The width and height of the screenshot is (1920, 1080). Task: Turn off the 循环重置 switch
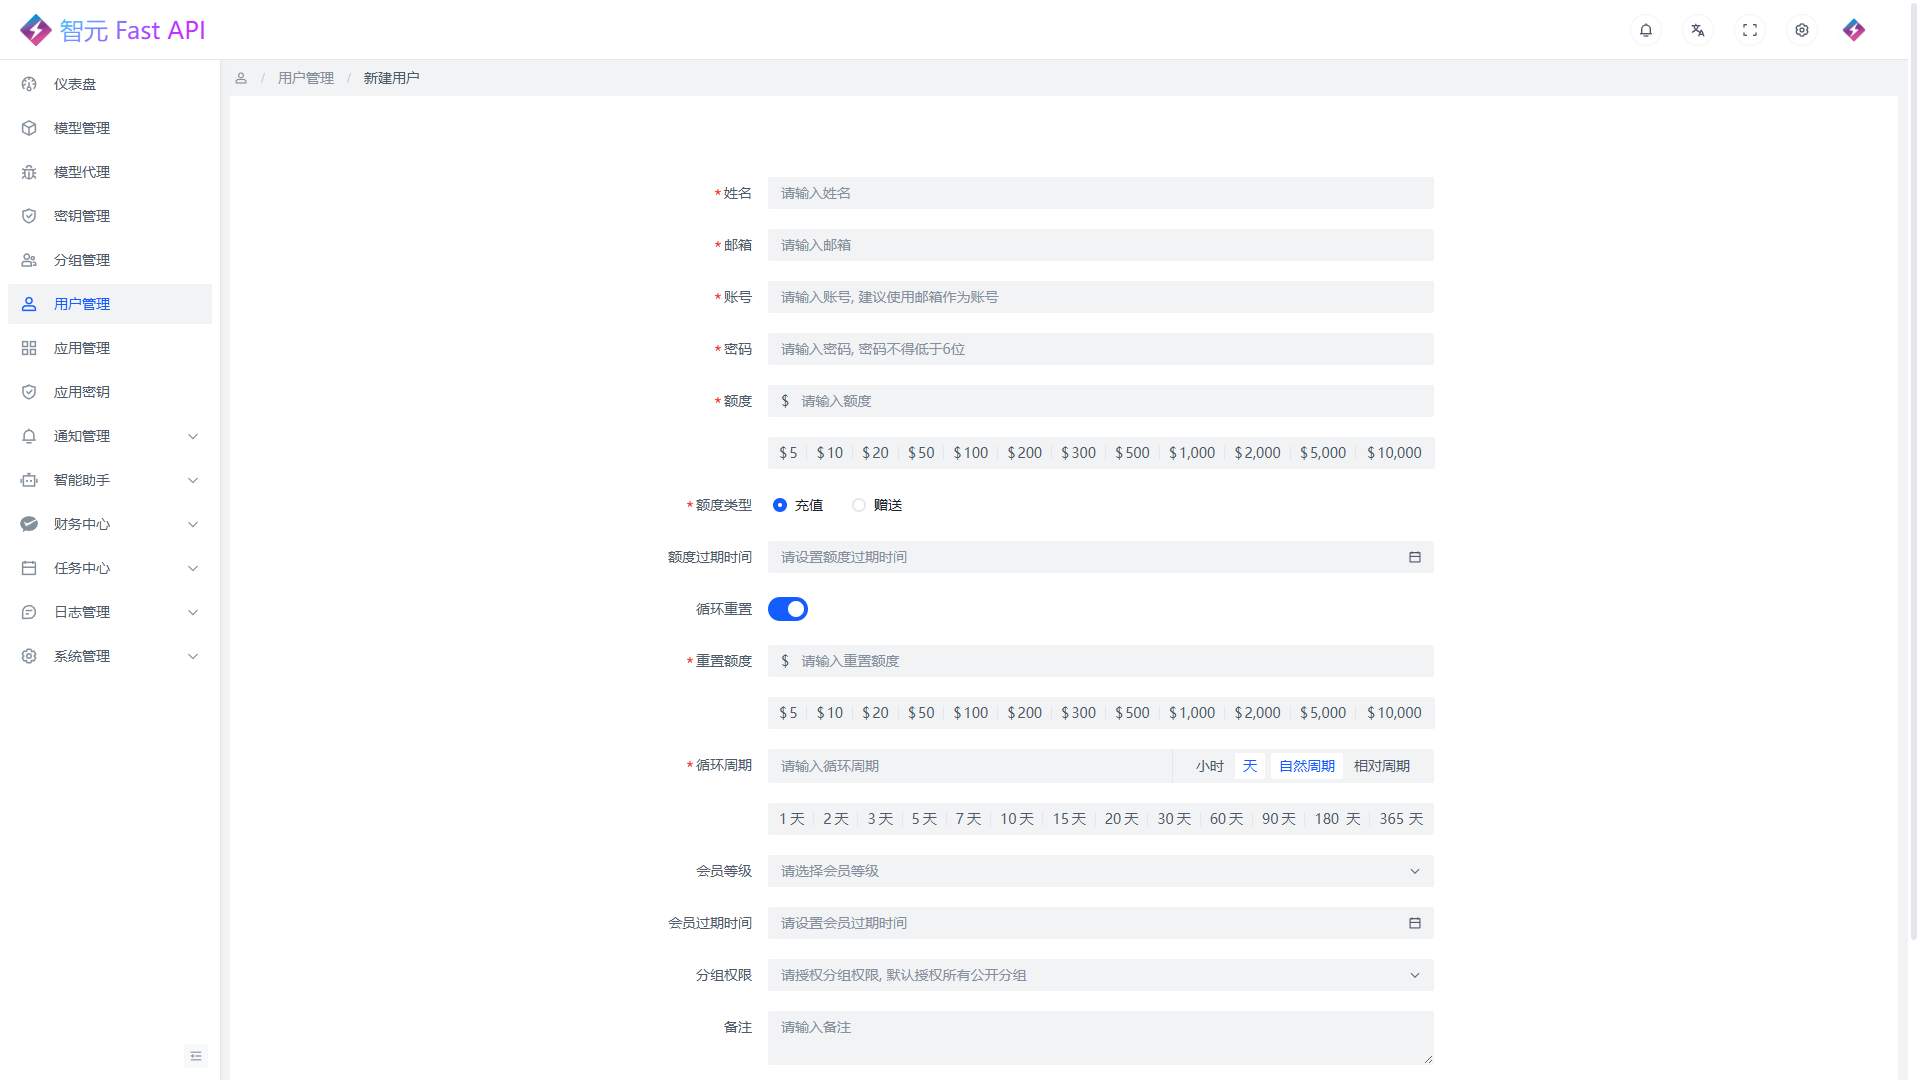(788, 609)
